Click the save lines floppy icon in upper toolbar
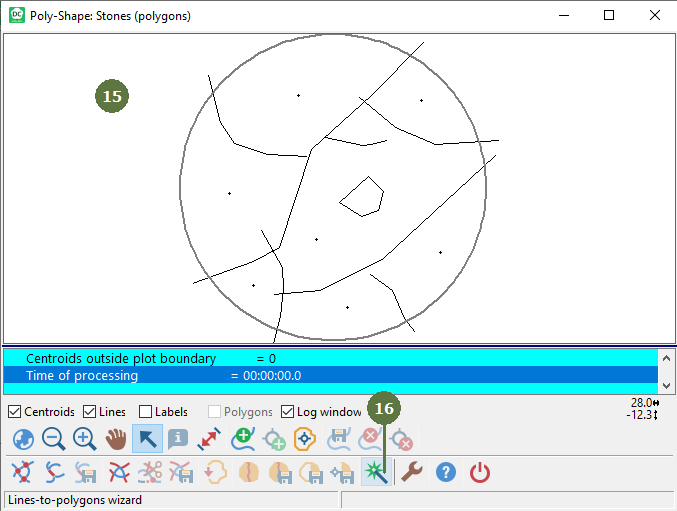This screenshot has height=511, width=677. pyautogui.click(x=338, y=439)
